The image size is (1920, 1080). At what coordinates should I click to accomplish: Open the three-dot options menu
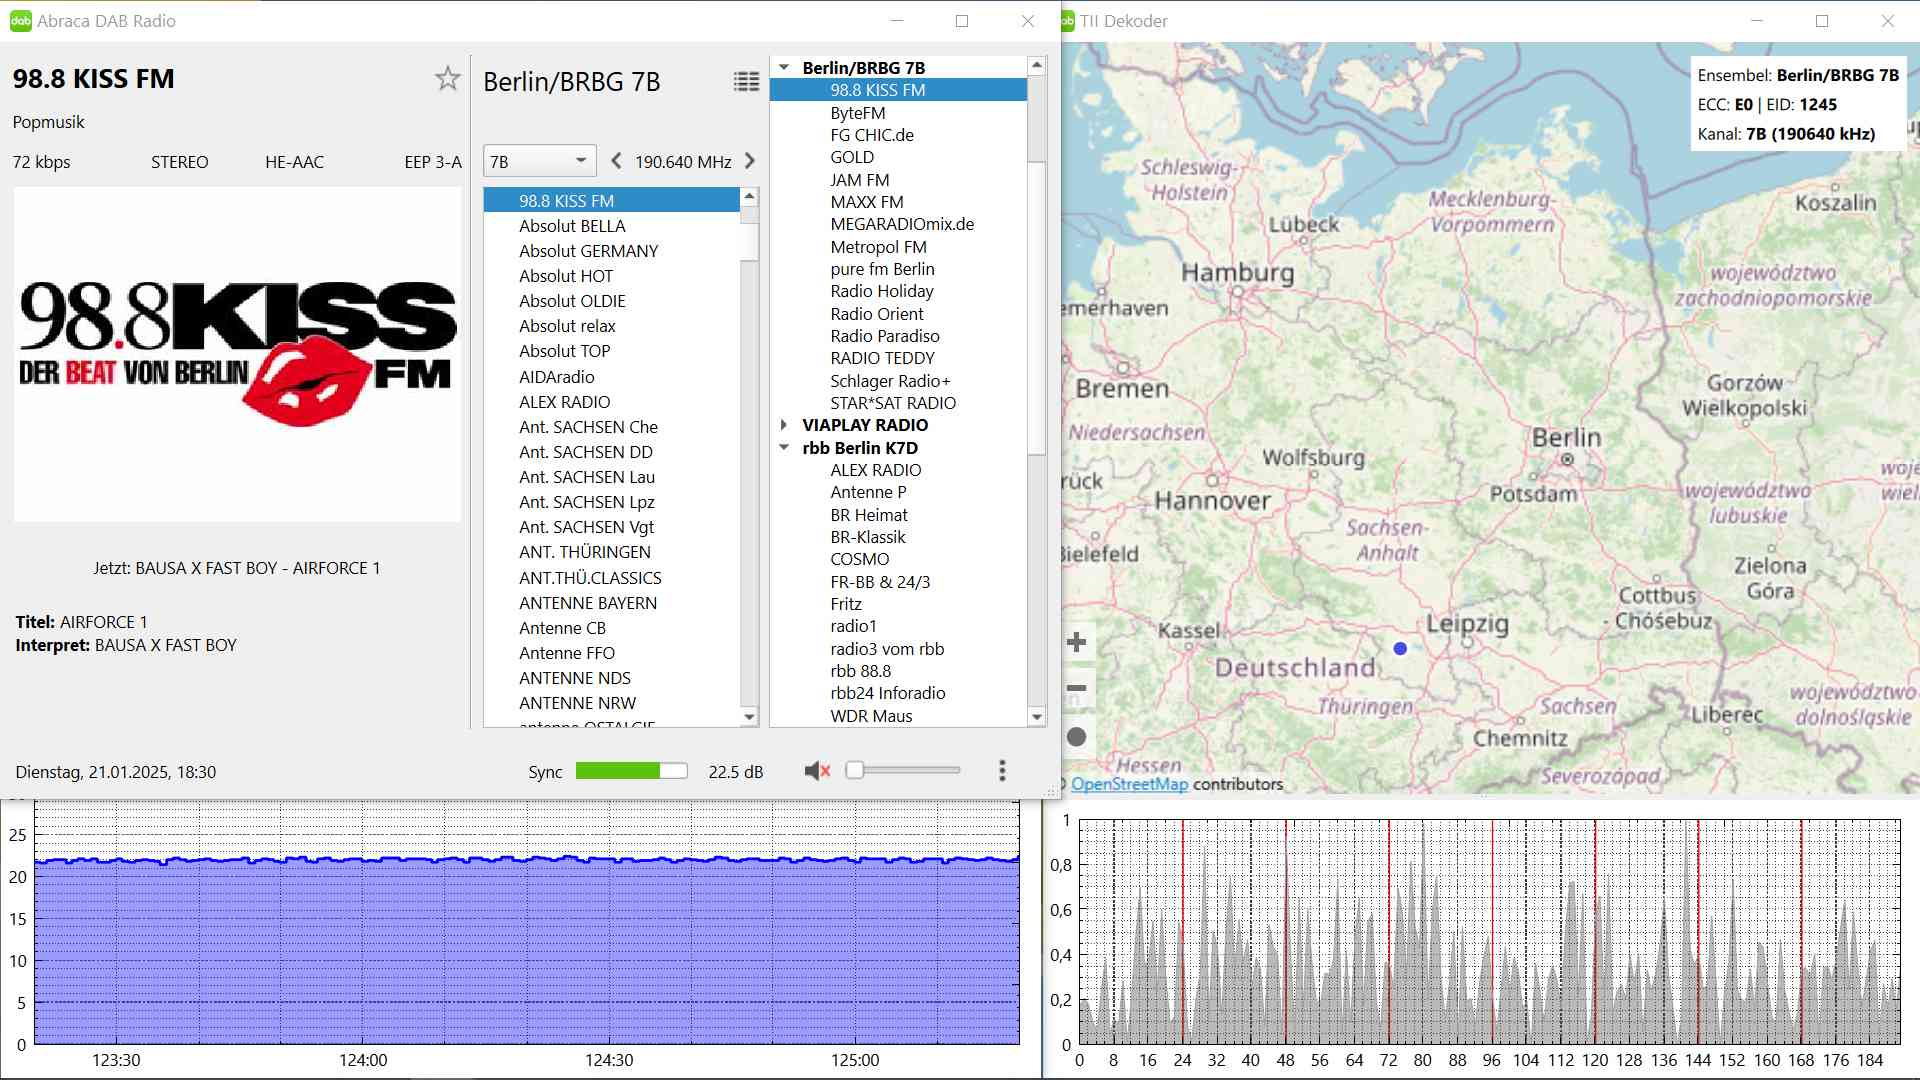click(1002, 771)
